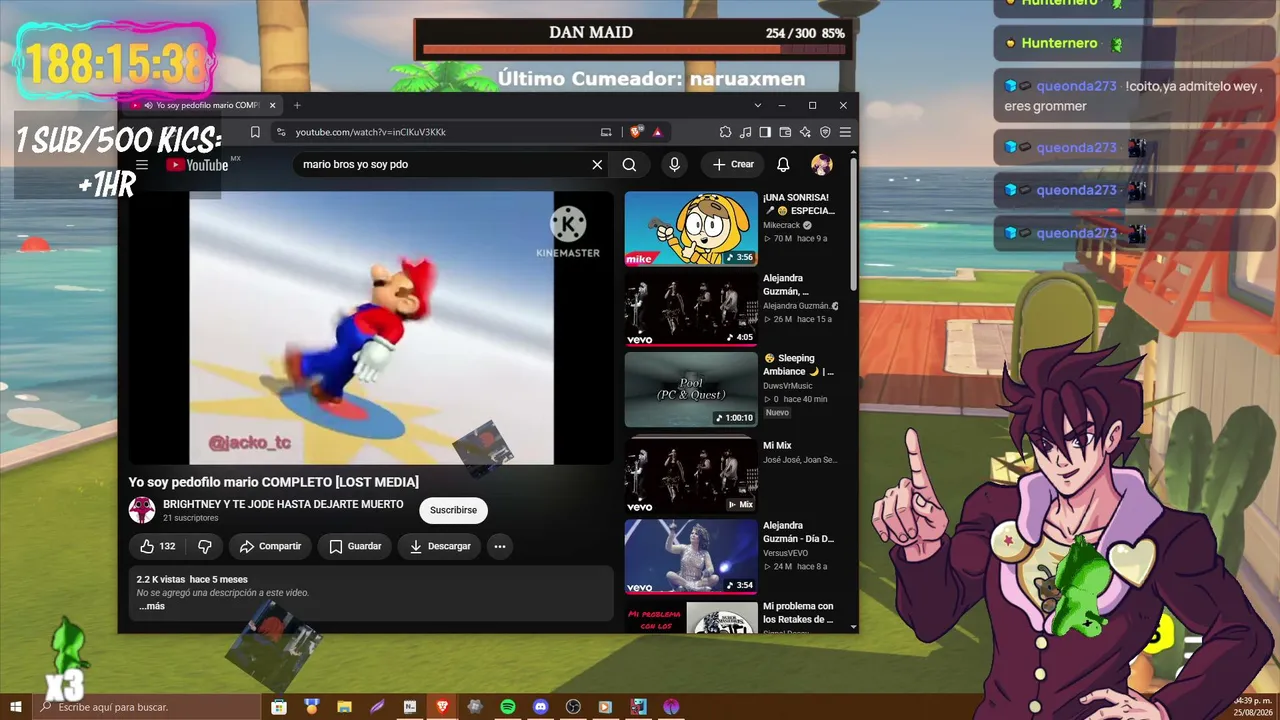The image size is (1280, 720).
Task: Expand the description with '...más'
Action: 151,606
